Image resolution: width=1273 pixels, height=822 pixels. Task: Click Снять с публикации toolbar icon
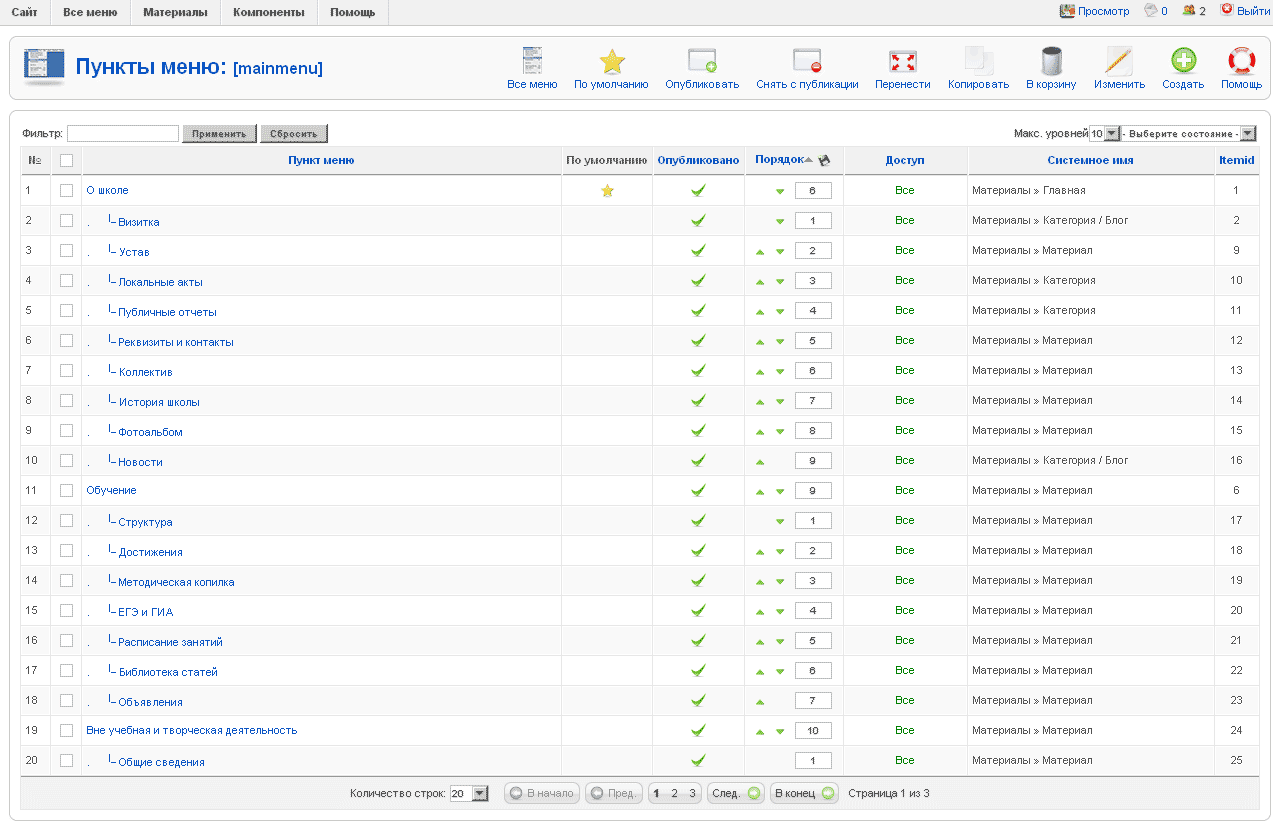(807, 62)
